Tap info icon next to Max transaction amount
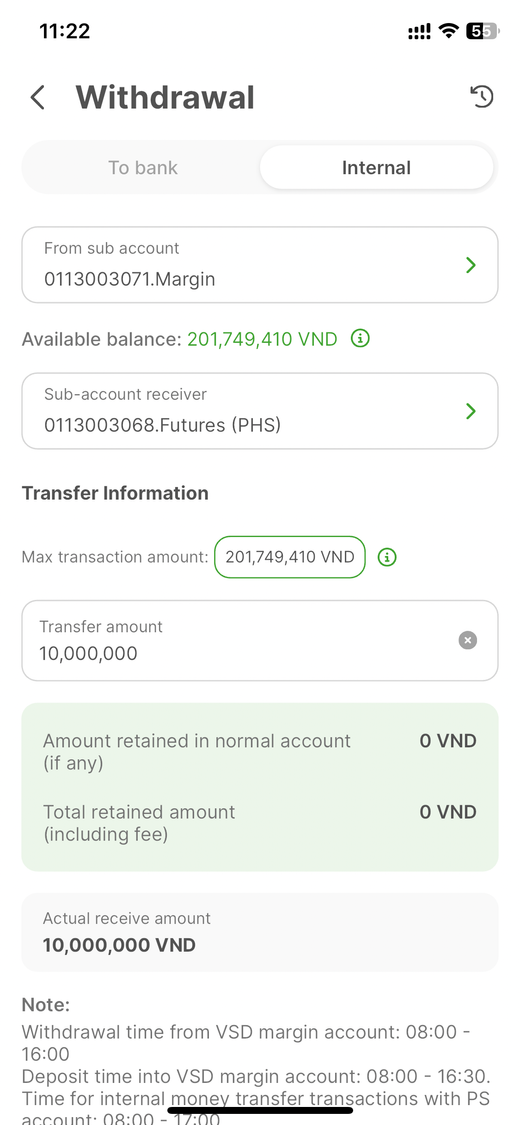This screenshot has height=1125, width=520. [387, 557]
